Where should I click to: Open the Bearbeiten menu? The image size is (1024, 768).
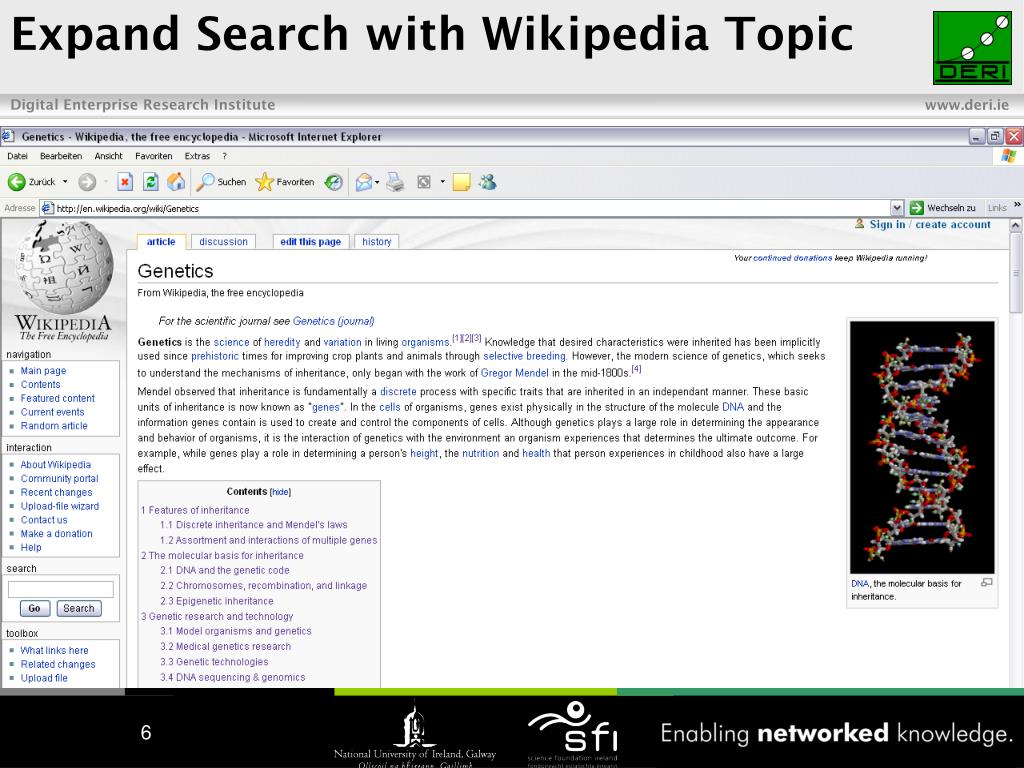coord(61,156)
